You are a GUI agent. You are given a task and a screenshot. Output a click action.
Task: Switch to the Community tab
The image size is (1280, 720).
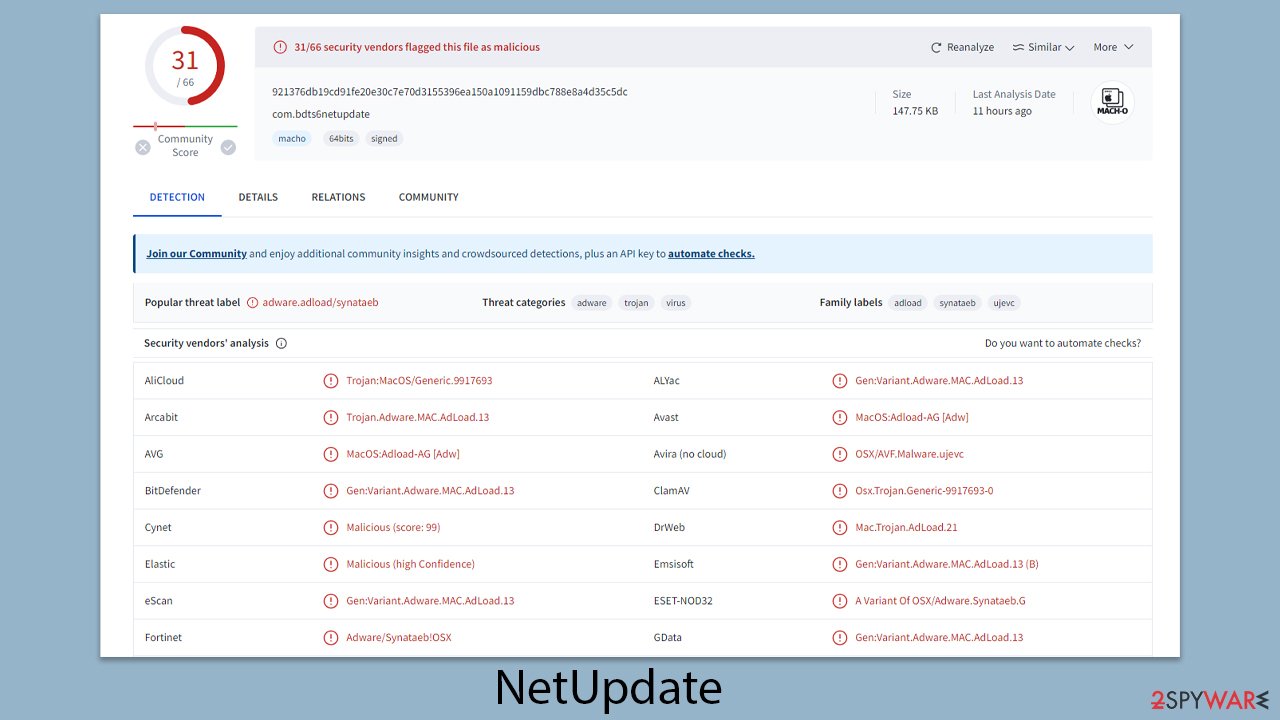[x=428, y=197]
